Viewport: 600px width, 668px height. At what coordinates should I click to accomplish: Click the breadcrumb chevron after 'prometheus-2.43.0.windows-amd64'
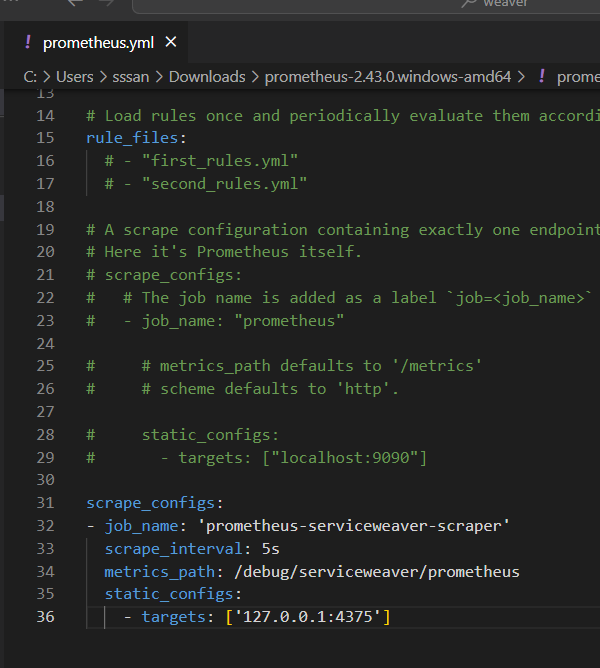pos(521,77)
